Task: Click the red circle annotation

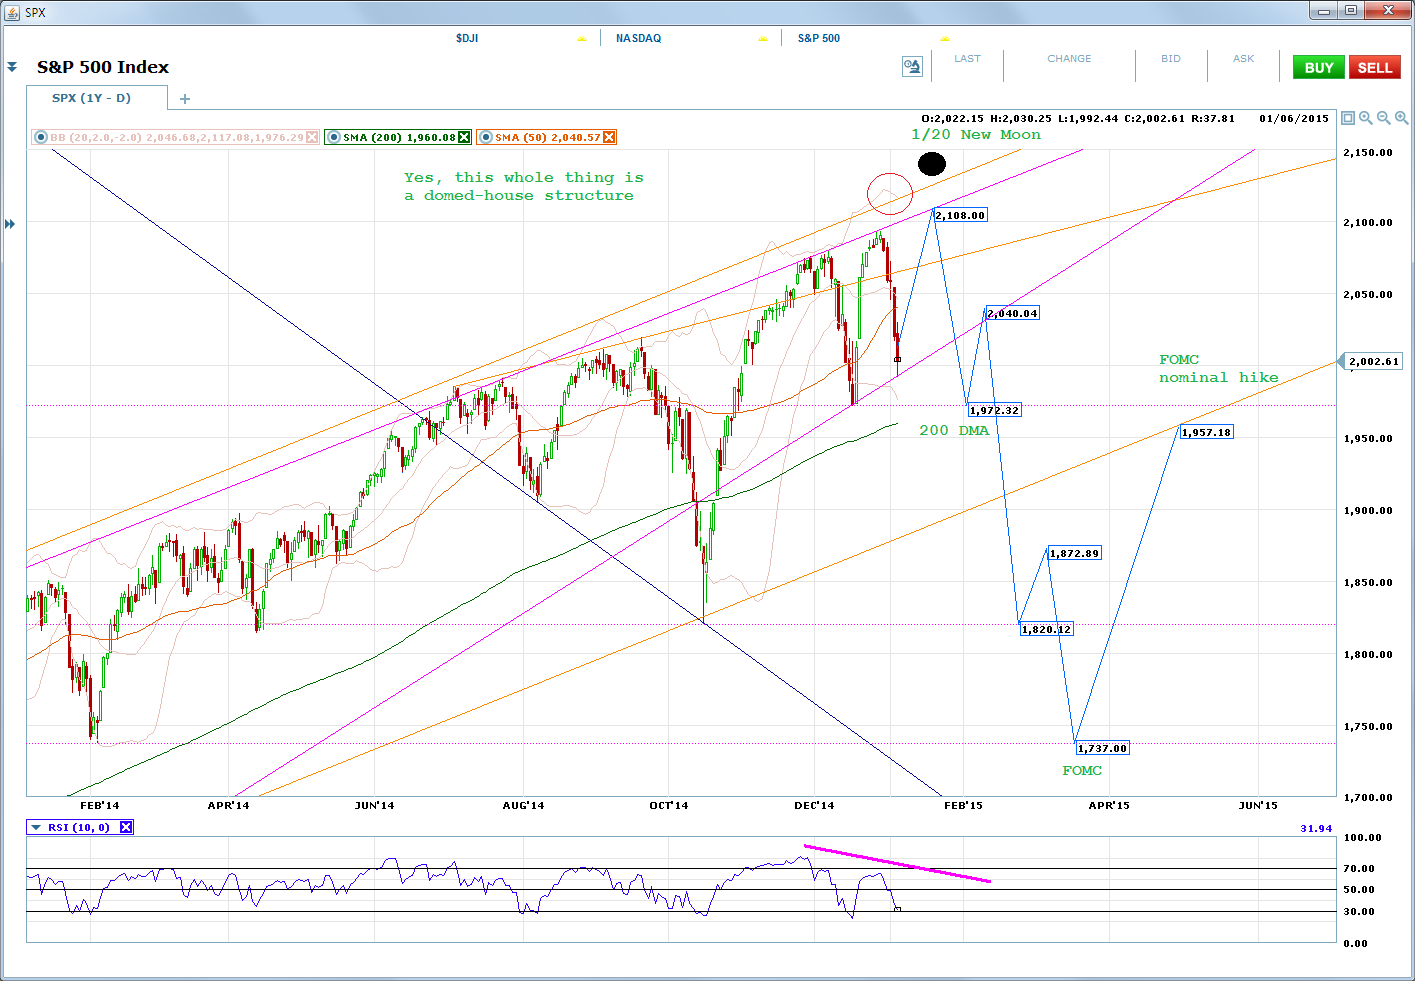Action: pos(890,193)
